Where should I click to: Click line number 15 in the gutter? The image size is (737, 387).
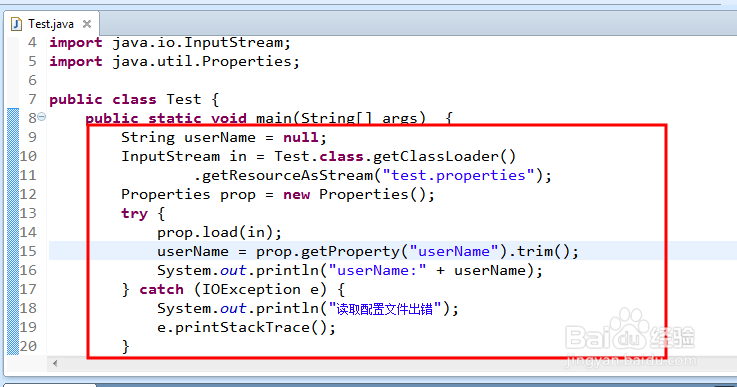click(x=28, y=251)
